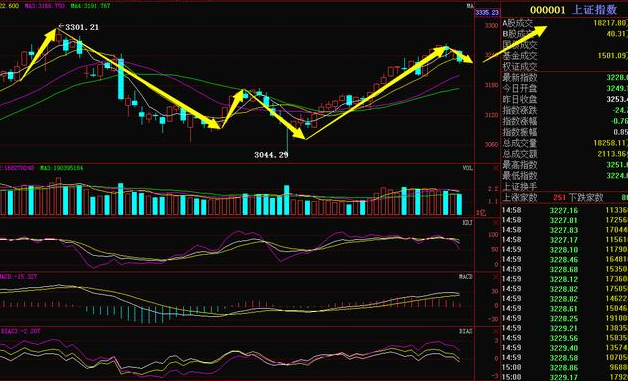Select the A股成交 row in the quote panel
This screenshot has width=628, height=381.
(565, 23)
